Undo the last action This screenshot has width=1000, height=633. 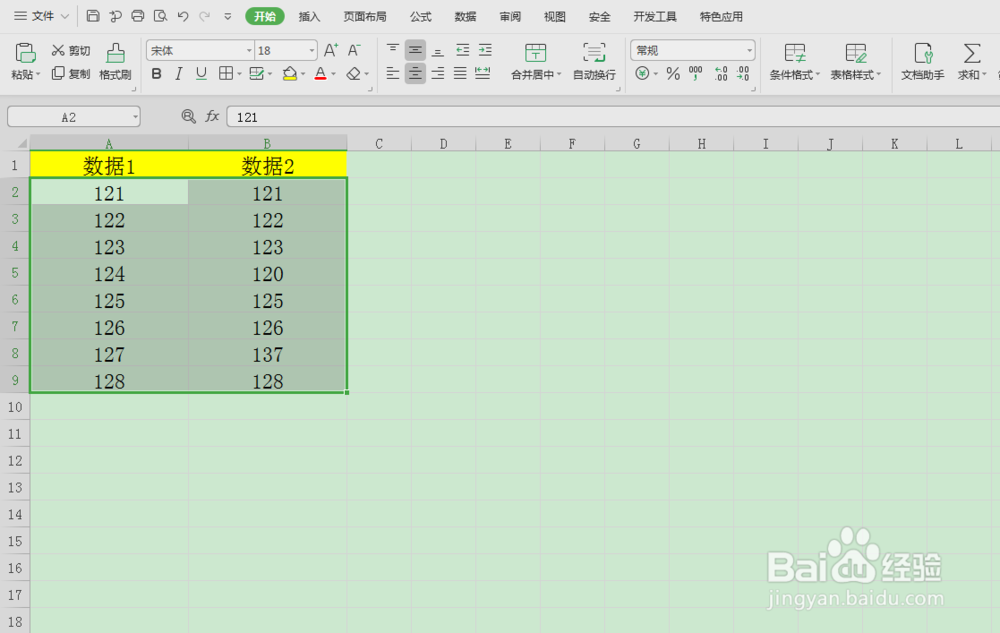tap(183, 16)
